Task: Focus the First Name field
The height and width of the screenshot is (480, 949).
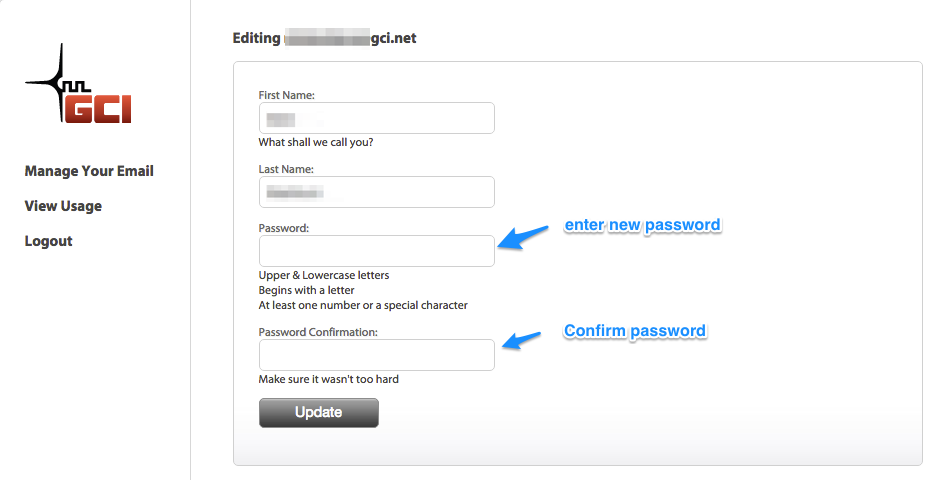Action: (x=376, y=118)
